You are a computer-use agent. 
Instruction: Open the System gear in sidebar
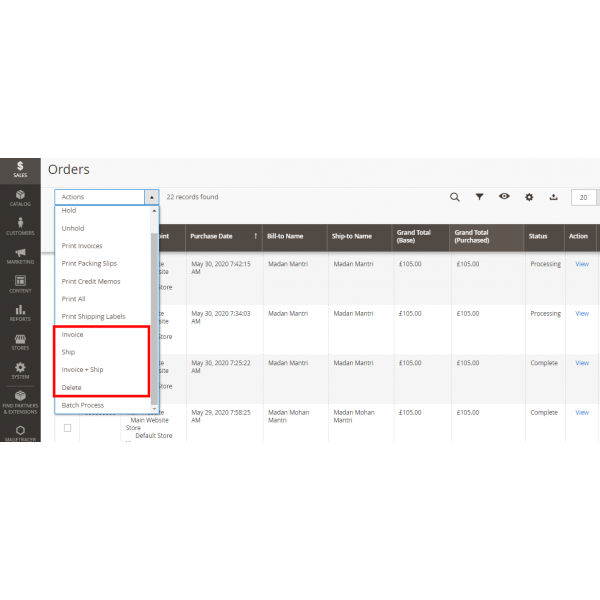tap(20, 370)
